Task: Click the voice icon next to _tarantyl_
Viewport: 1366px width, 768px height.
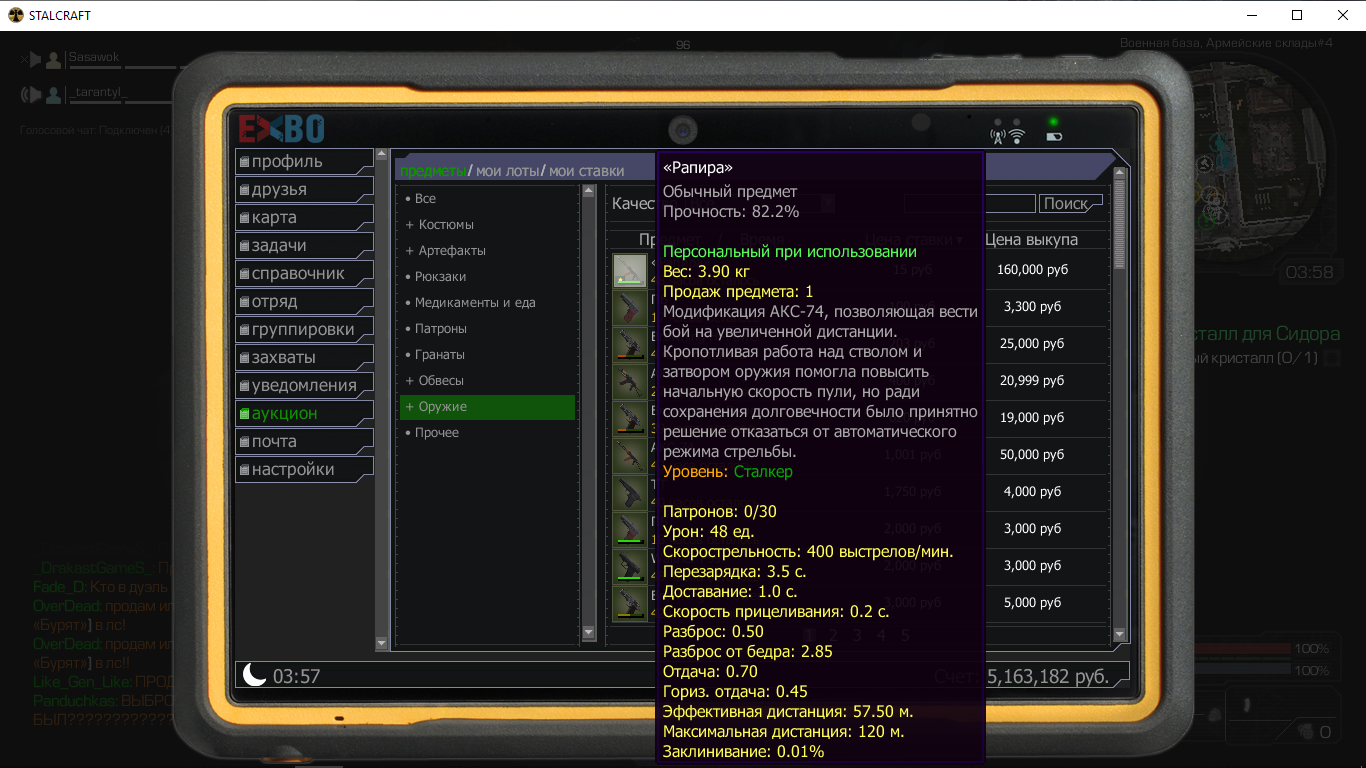Action: [32, 95]
